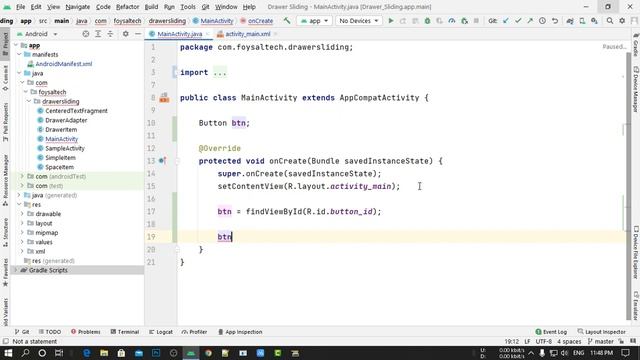Viewport: 640px width, 360px height.
Task: Click the editor vertical scrollbar
Action: point(628,186)
